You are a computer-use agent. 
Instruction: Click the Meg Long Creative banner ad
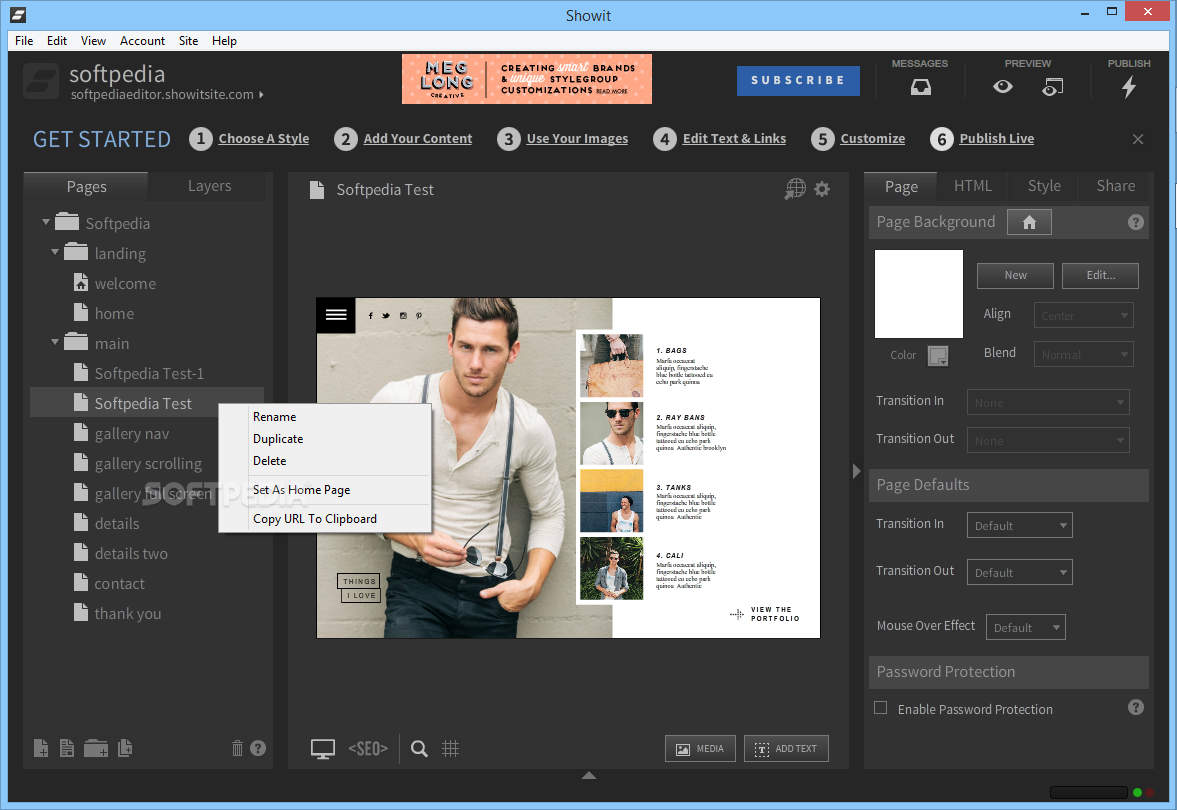[526, 79]
